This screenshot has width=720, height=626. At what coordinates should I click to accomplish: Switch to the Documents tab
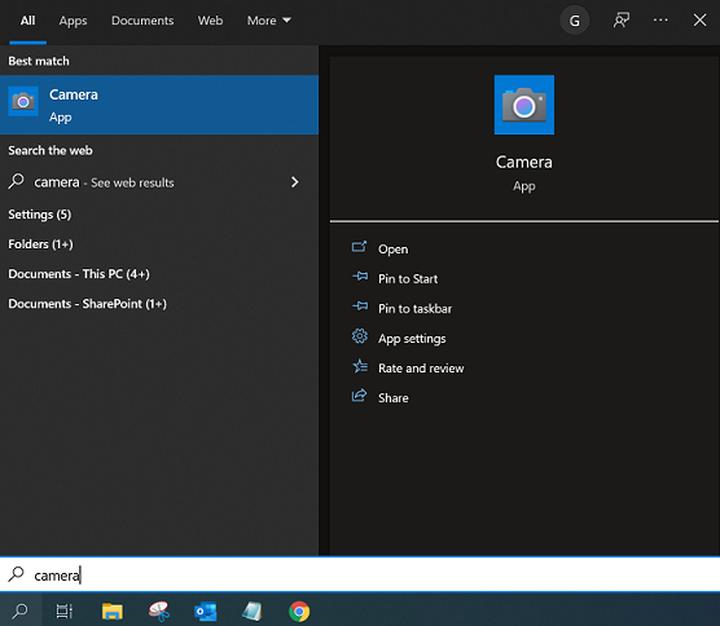point(142,20)
